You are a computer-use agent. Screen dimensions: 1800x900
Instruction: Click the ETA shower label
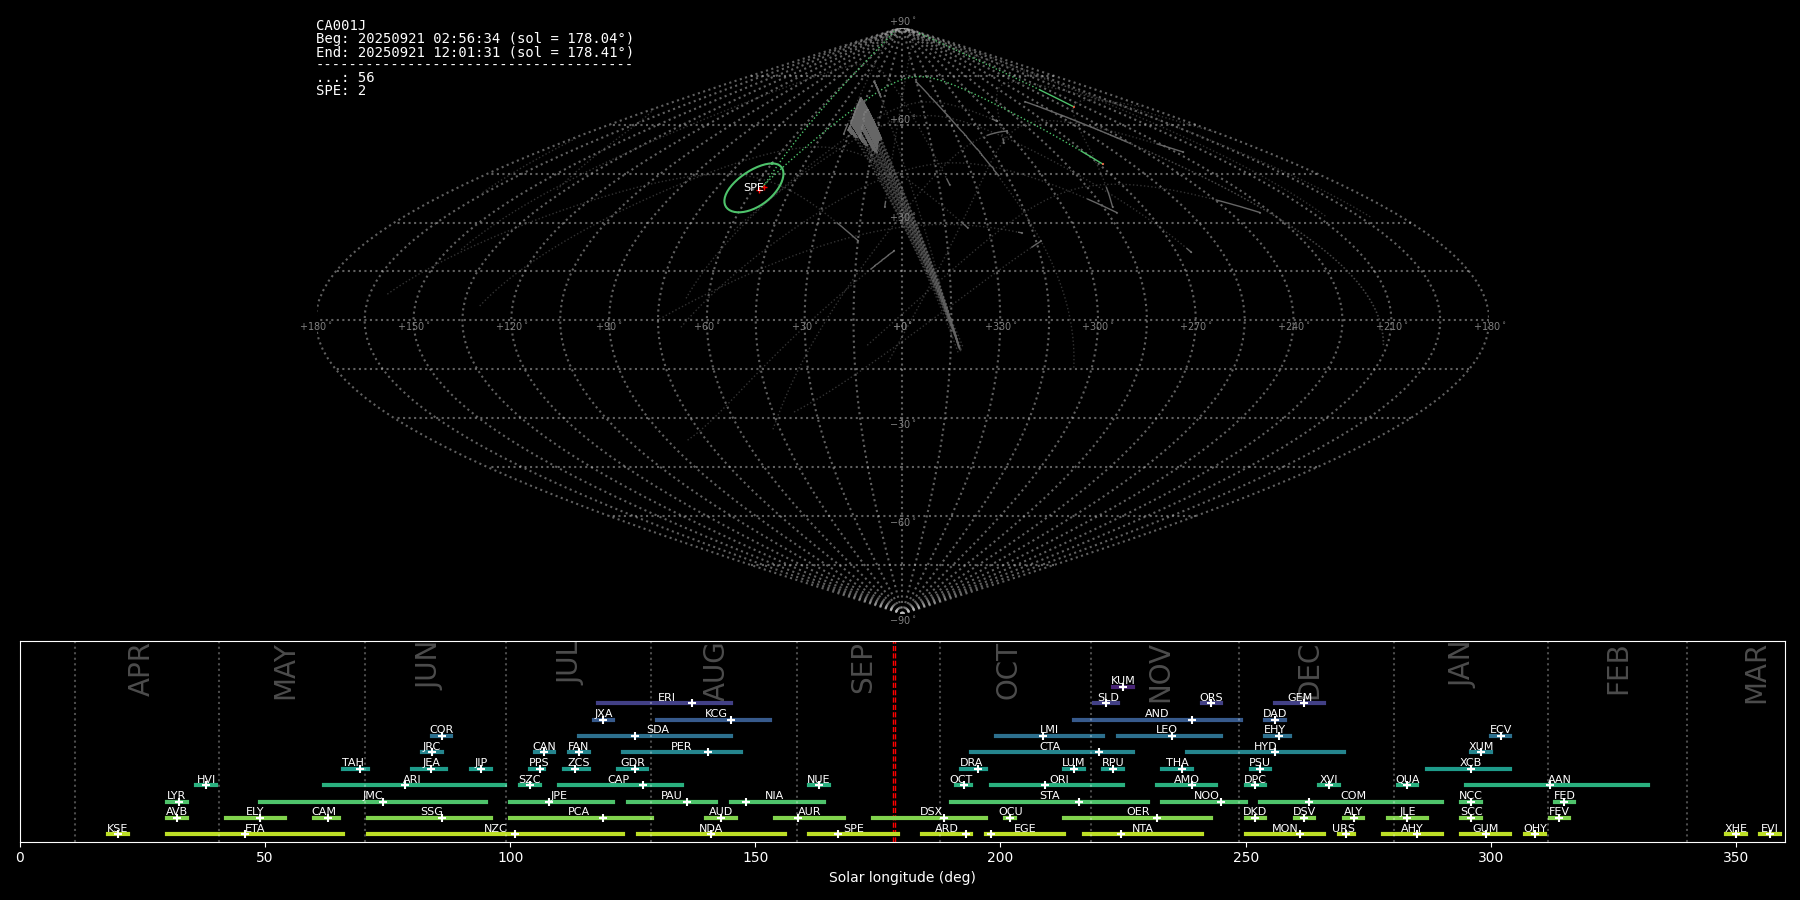[255, 828]
